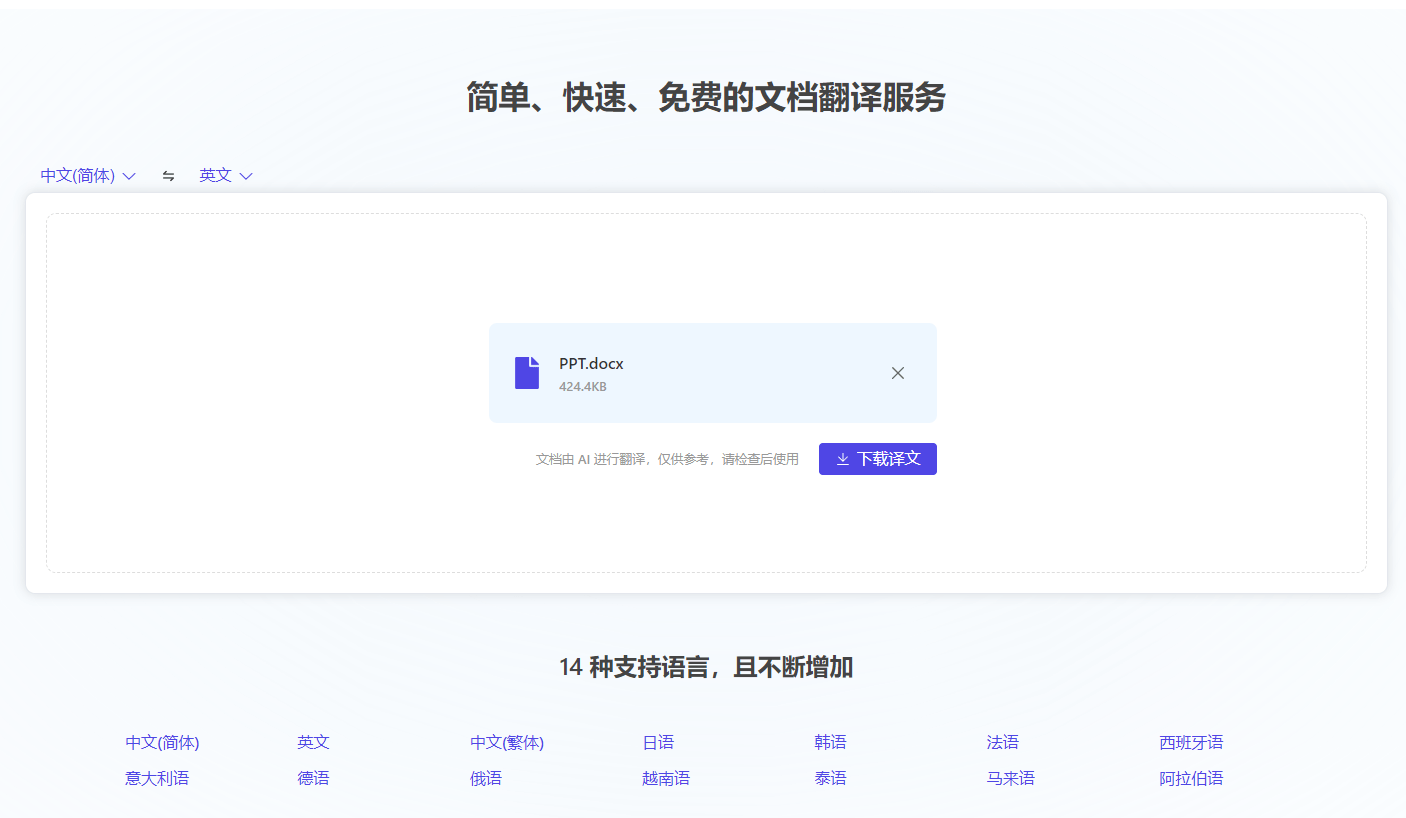Select the 日语 language link
The image size is (1406, 818).
point(658,742)
